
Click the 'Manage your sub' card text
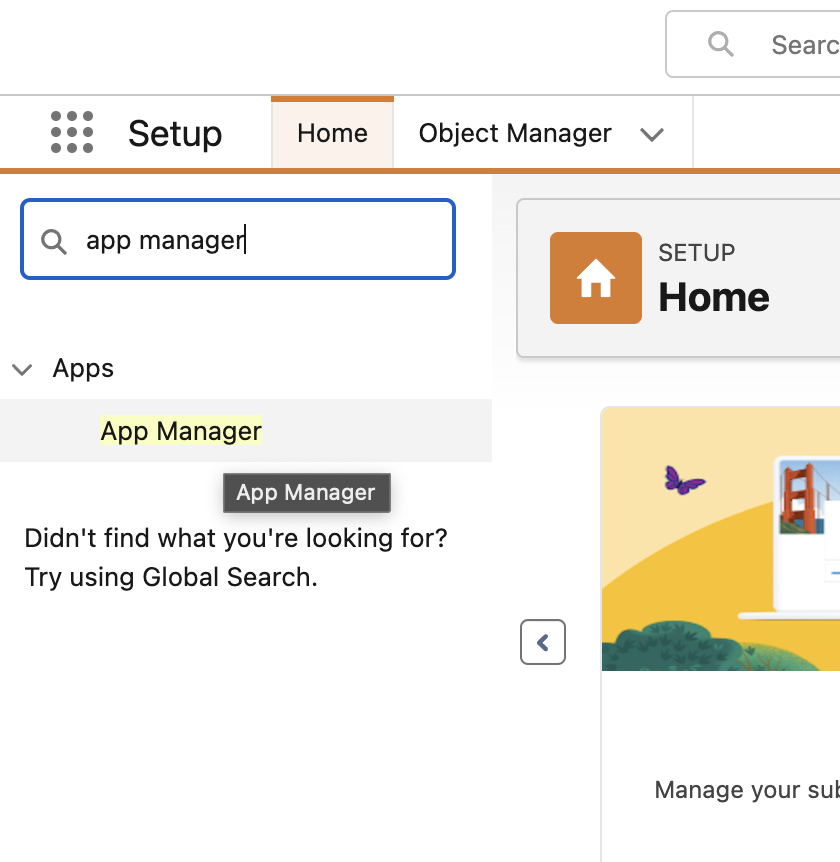point(745,790)
